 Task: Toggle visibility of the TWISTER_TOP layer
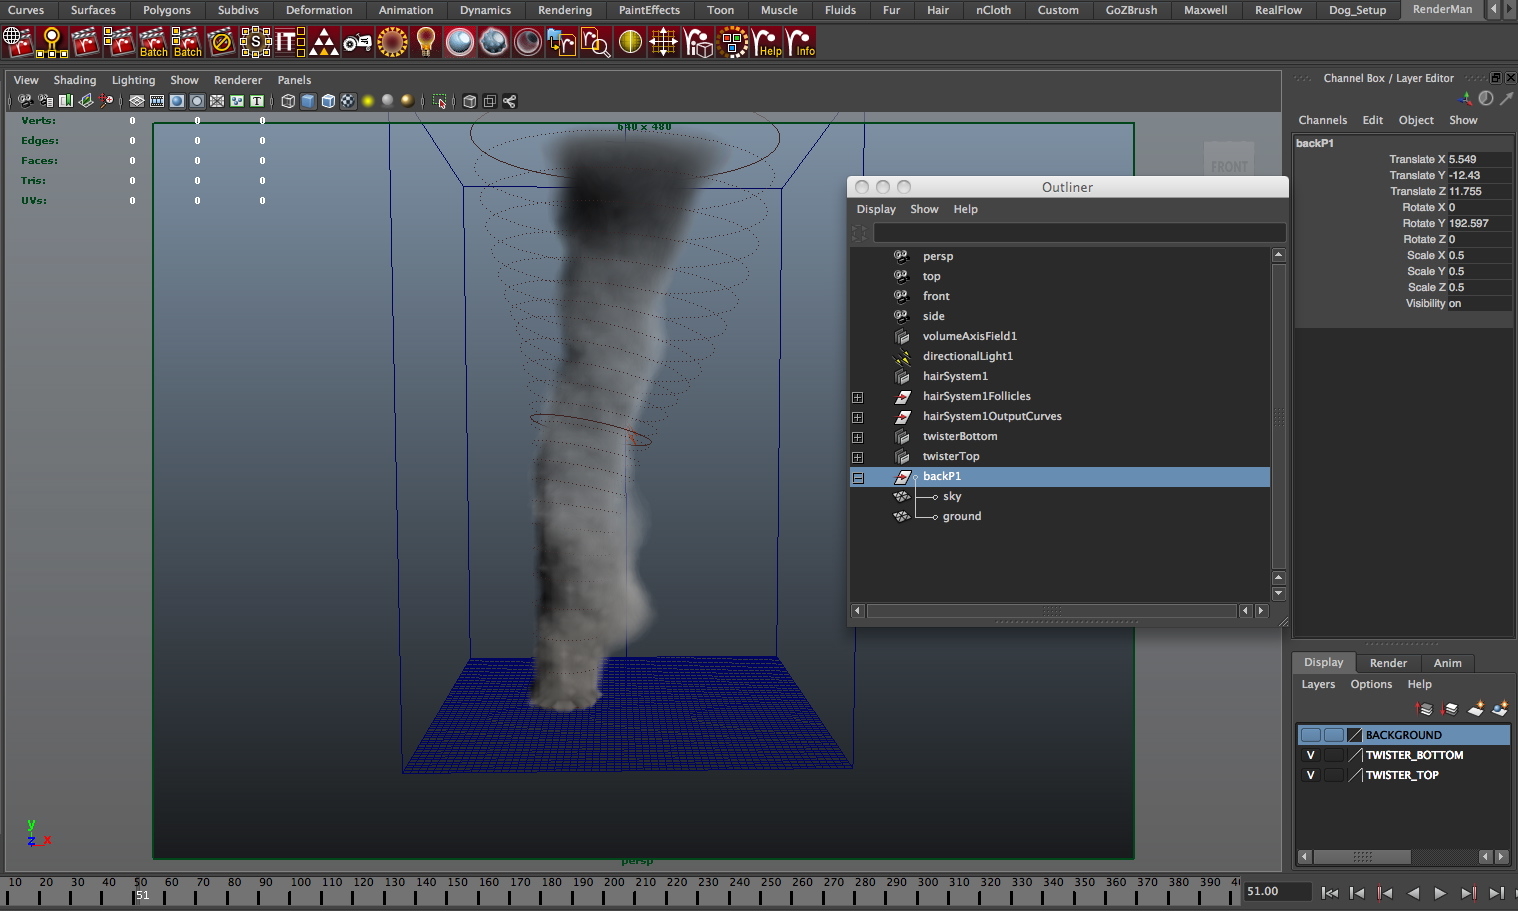coord(1310,775)
